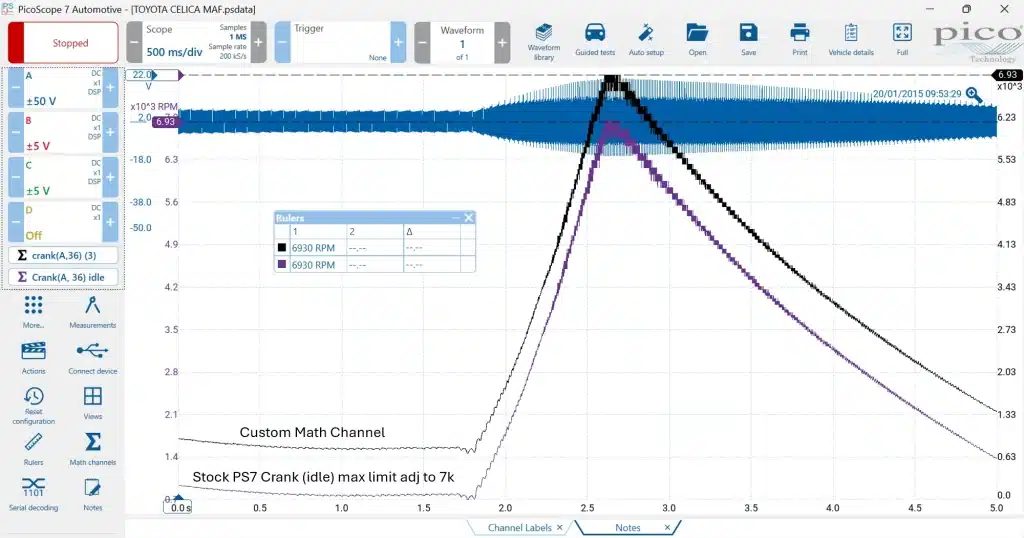Go to the next waveform buffer
The image size is (1024, 538).
coord(502,42)
